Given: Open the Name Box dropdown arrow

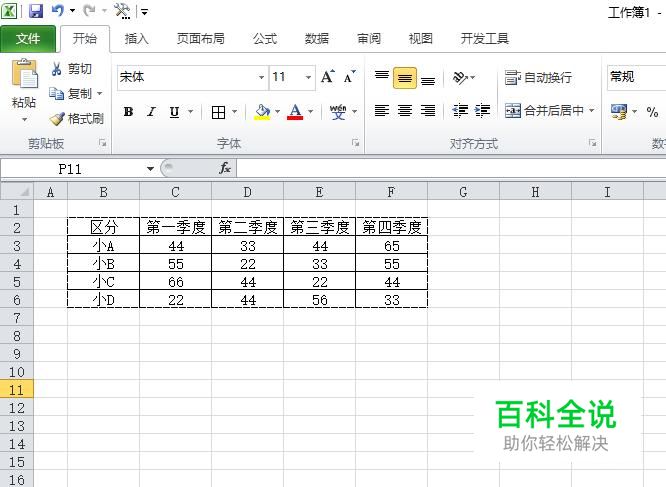Looking at the screenshot, I should [x=150, y=169].
